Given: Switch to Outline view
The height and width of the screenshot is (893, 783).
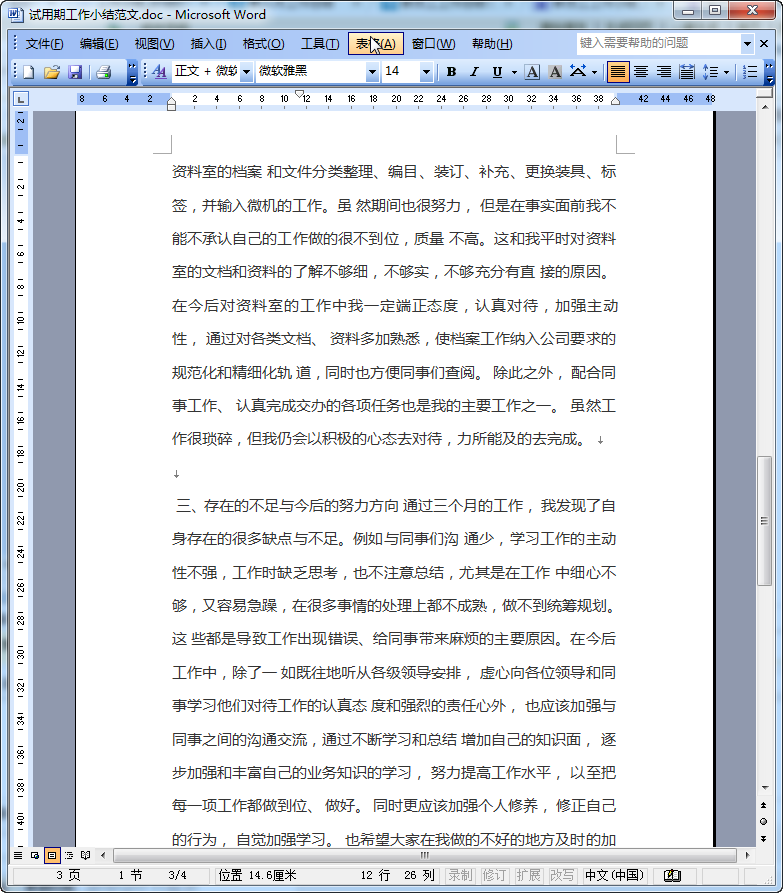Looking at the screenshot, I should 69,855.
